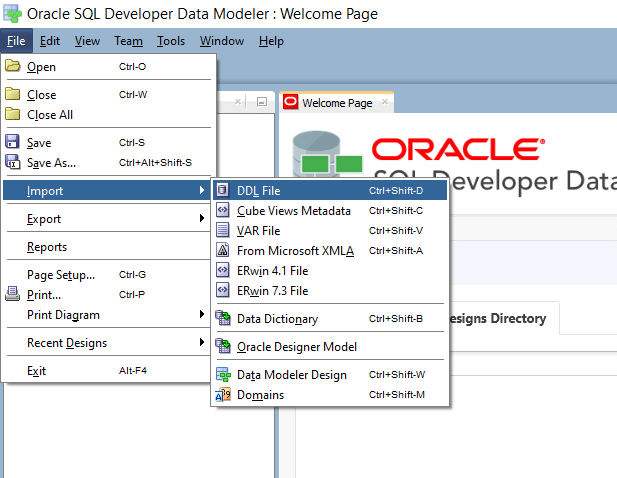Select Domains import option

(x=330, y=395)
